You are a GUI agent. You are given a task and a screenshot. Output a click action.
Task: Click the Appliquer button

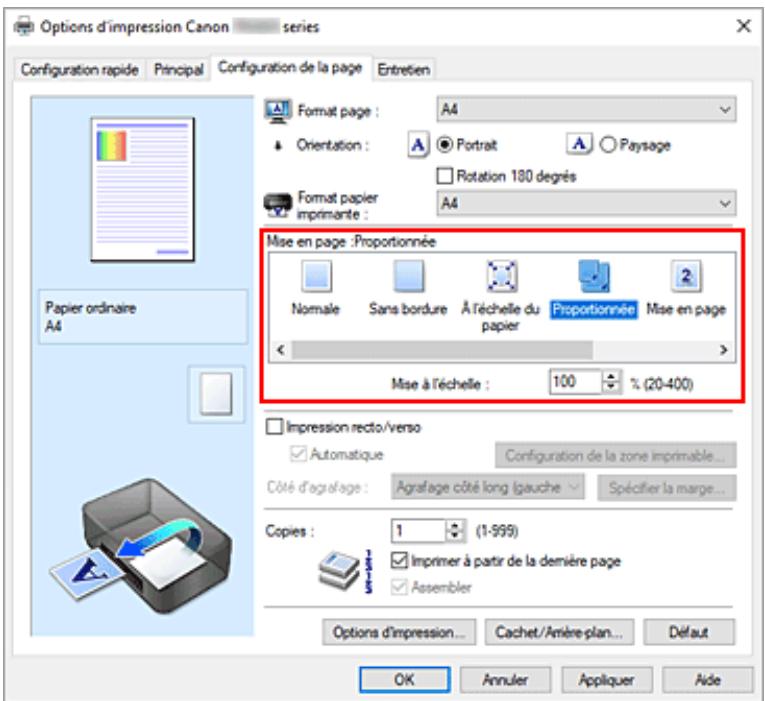click(606, 680)
